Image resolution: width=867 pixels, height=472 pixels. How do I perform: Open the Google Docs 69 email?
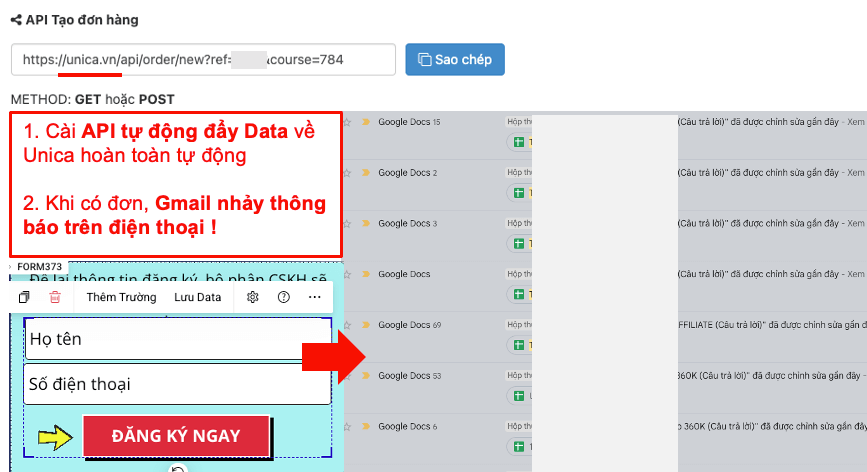409,325
